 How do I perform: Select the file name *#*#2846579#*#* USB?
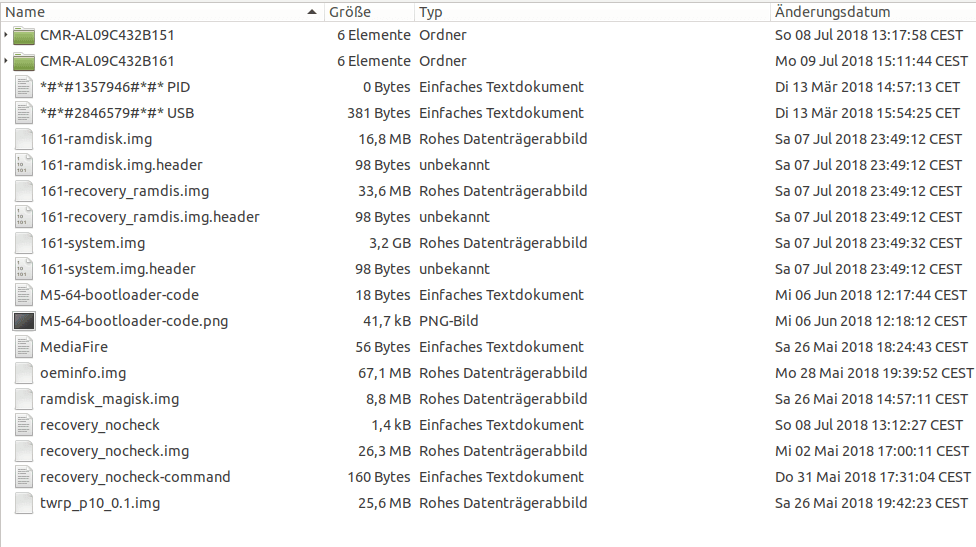tap(117, 113)
